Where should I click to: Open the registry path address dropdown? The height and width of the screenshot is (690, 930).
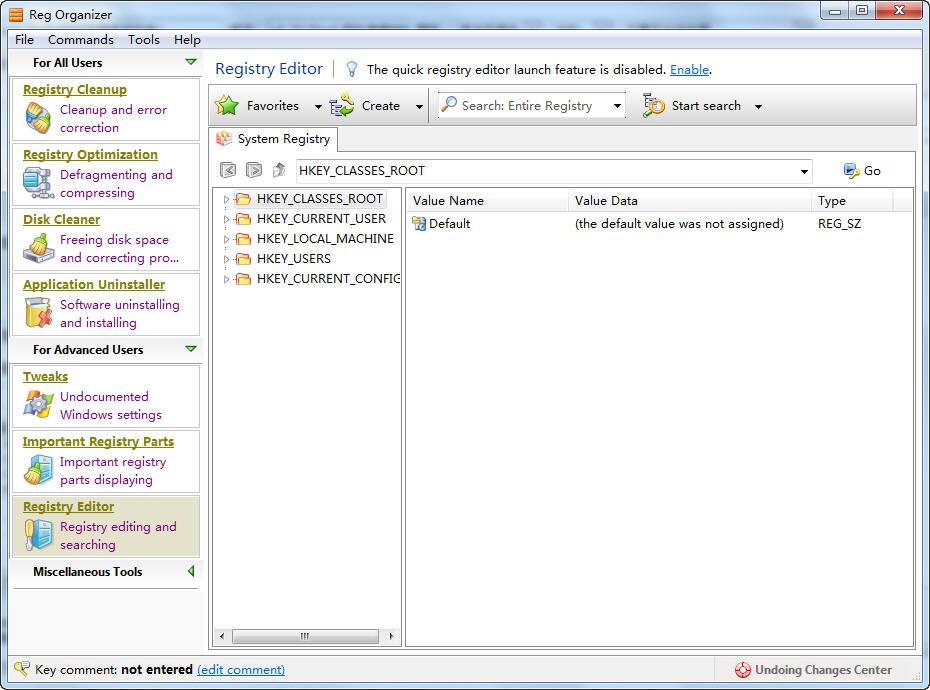pyautogui.click(x=803, y=171)
